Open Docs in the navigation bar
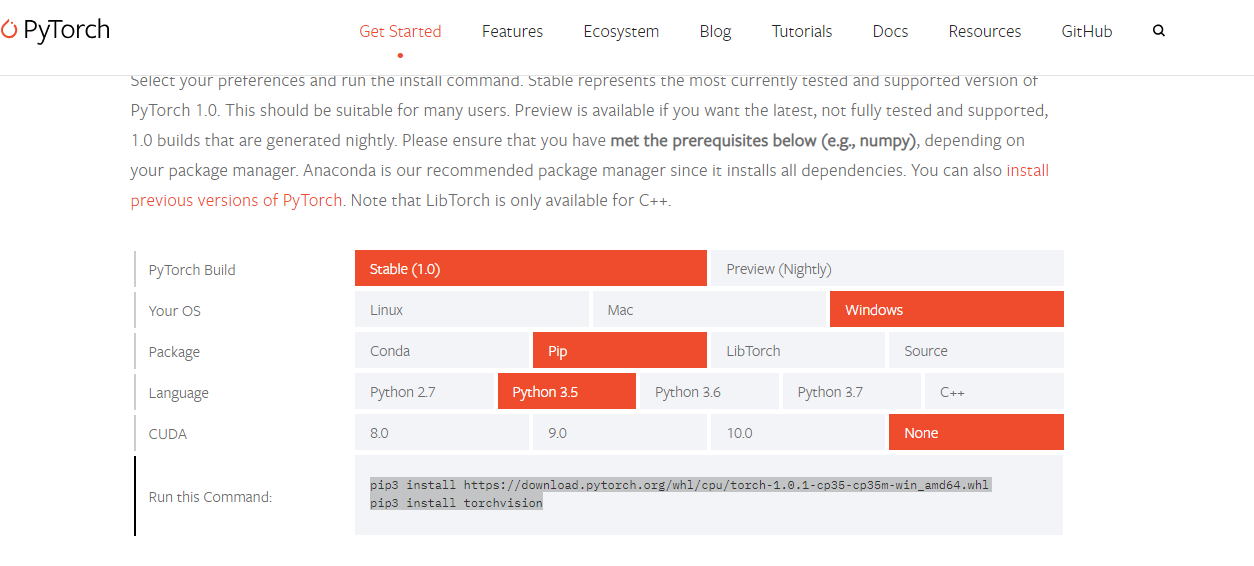The image size is (1254, 566). click(x=890, y=31)
